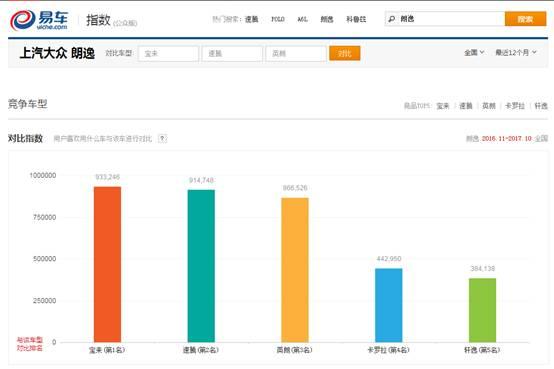Click axis label 宝来 (第1名)
This screenshot has width=554, height=369.
tap(107, 350)
